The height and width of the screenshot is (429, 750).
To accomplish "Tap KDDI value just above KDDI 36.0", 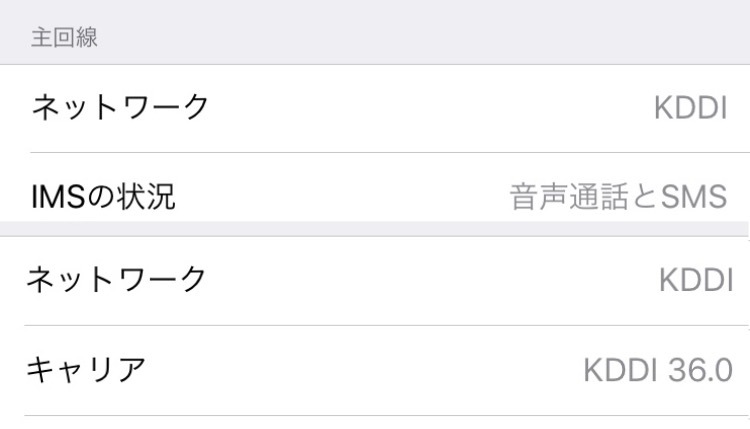I will click(x=696, y=280).
